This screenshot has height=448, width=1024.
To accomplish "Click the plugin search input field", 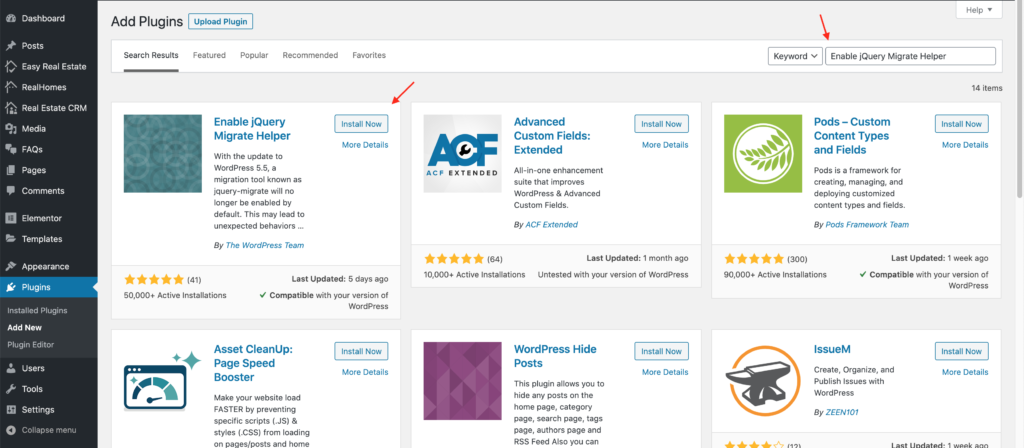I will coord(910,56).
